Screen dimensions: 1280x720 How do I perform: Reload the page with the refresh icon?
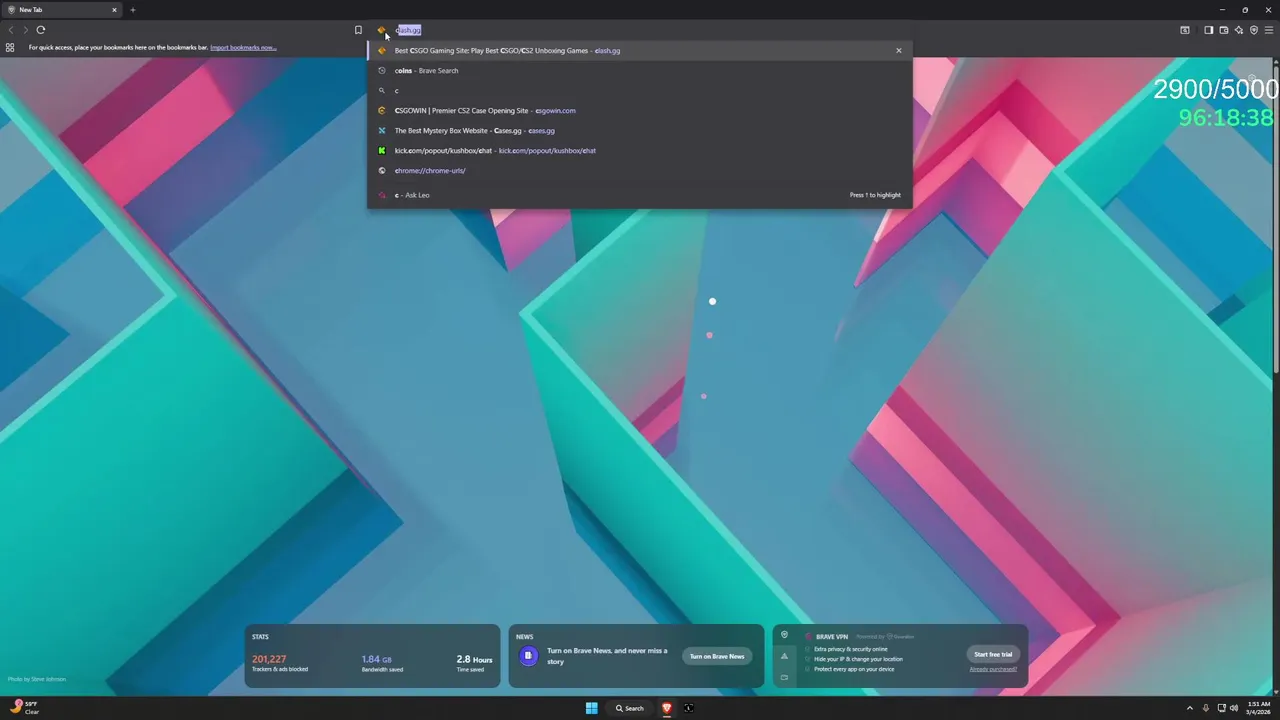(41, 30)
